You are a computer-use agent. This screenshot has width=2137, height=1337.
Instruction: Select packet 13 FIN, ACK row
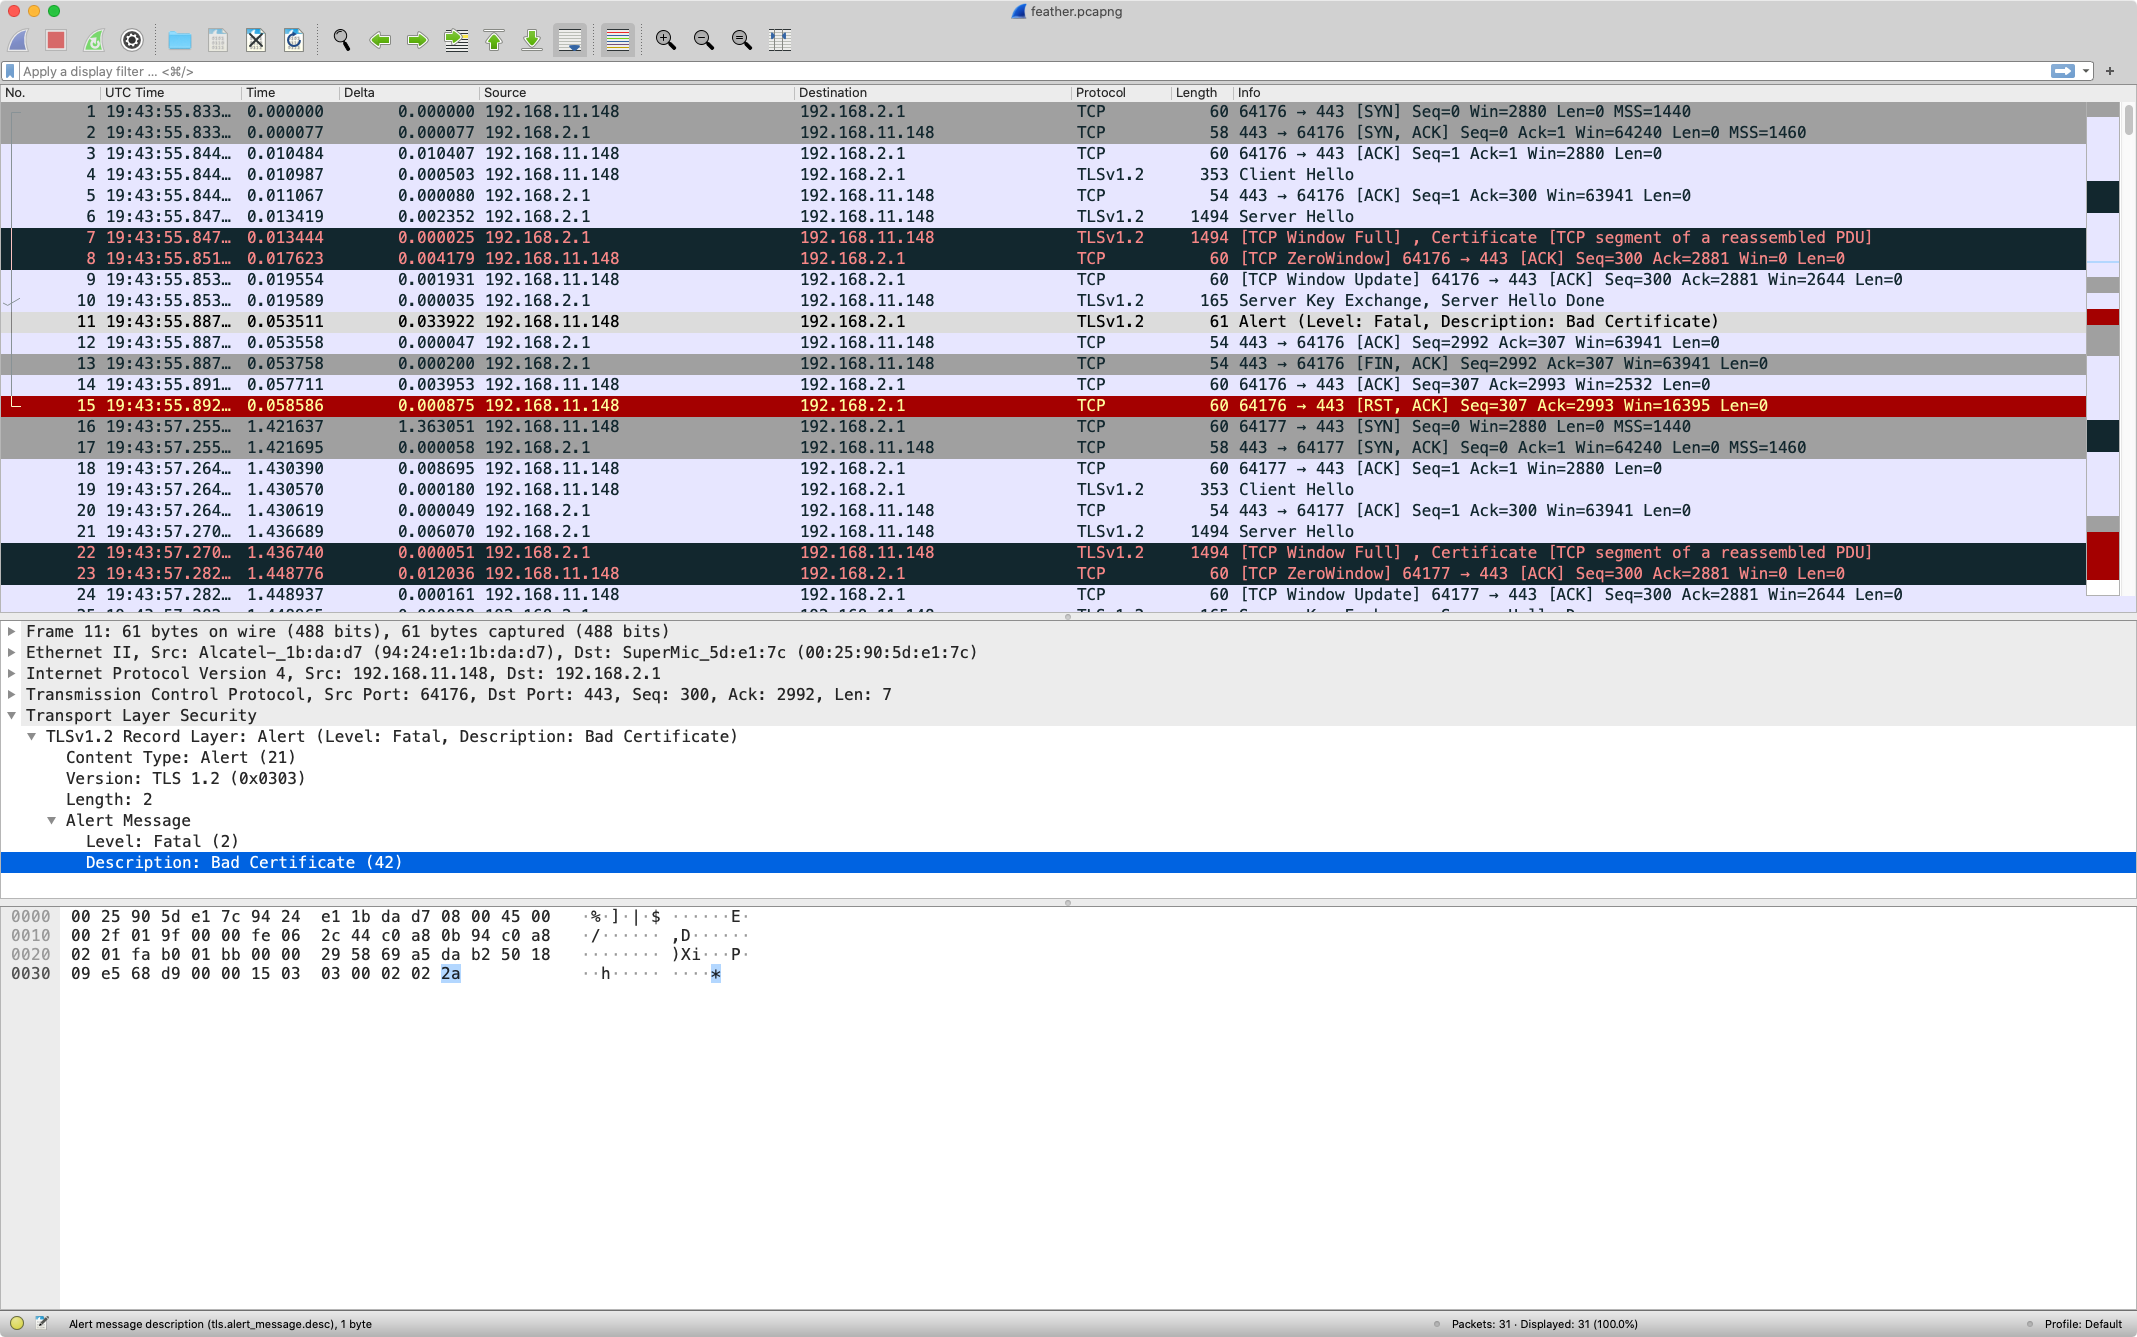tap(1043, 364)
